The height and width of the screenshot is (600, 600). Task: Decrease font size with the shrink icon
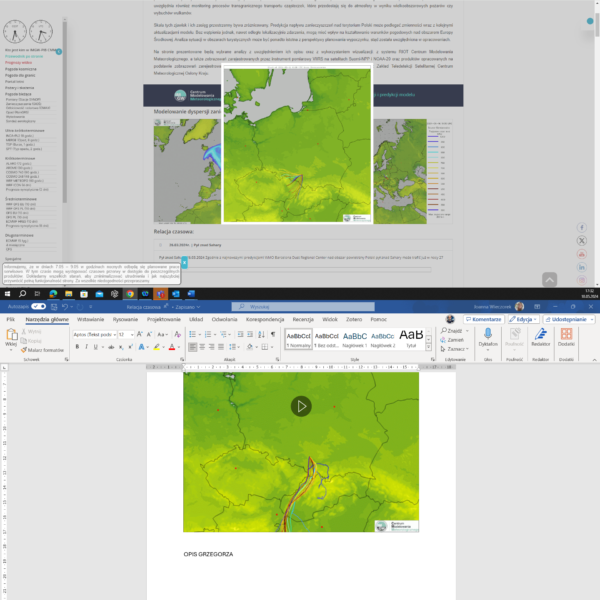149,334
